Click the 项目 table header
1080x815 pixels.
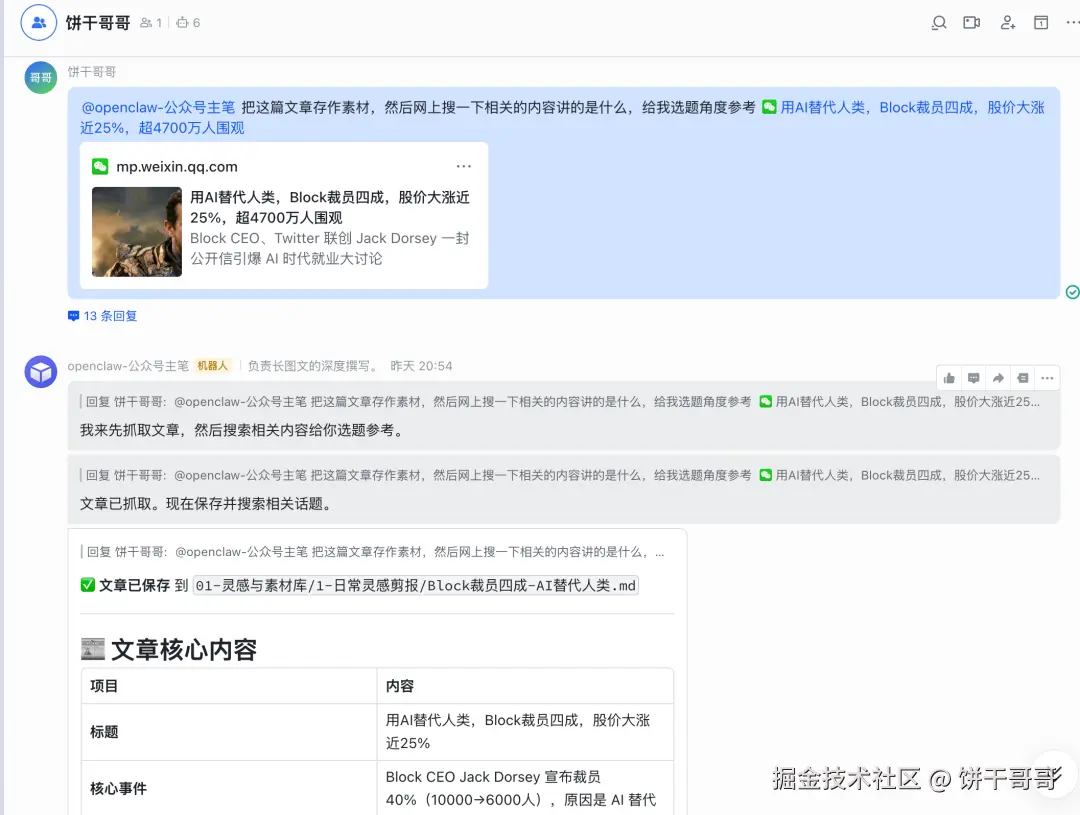229,685
